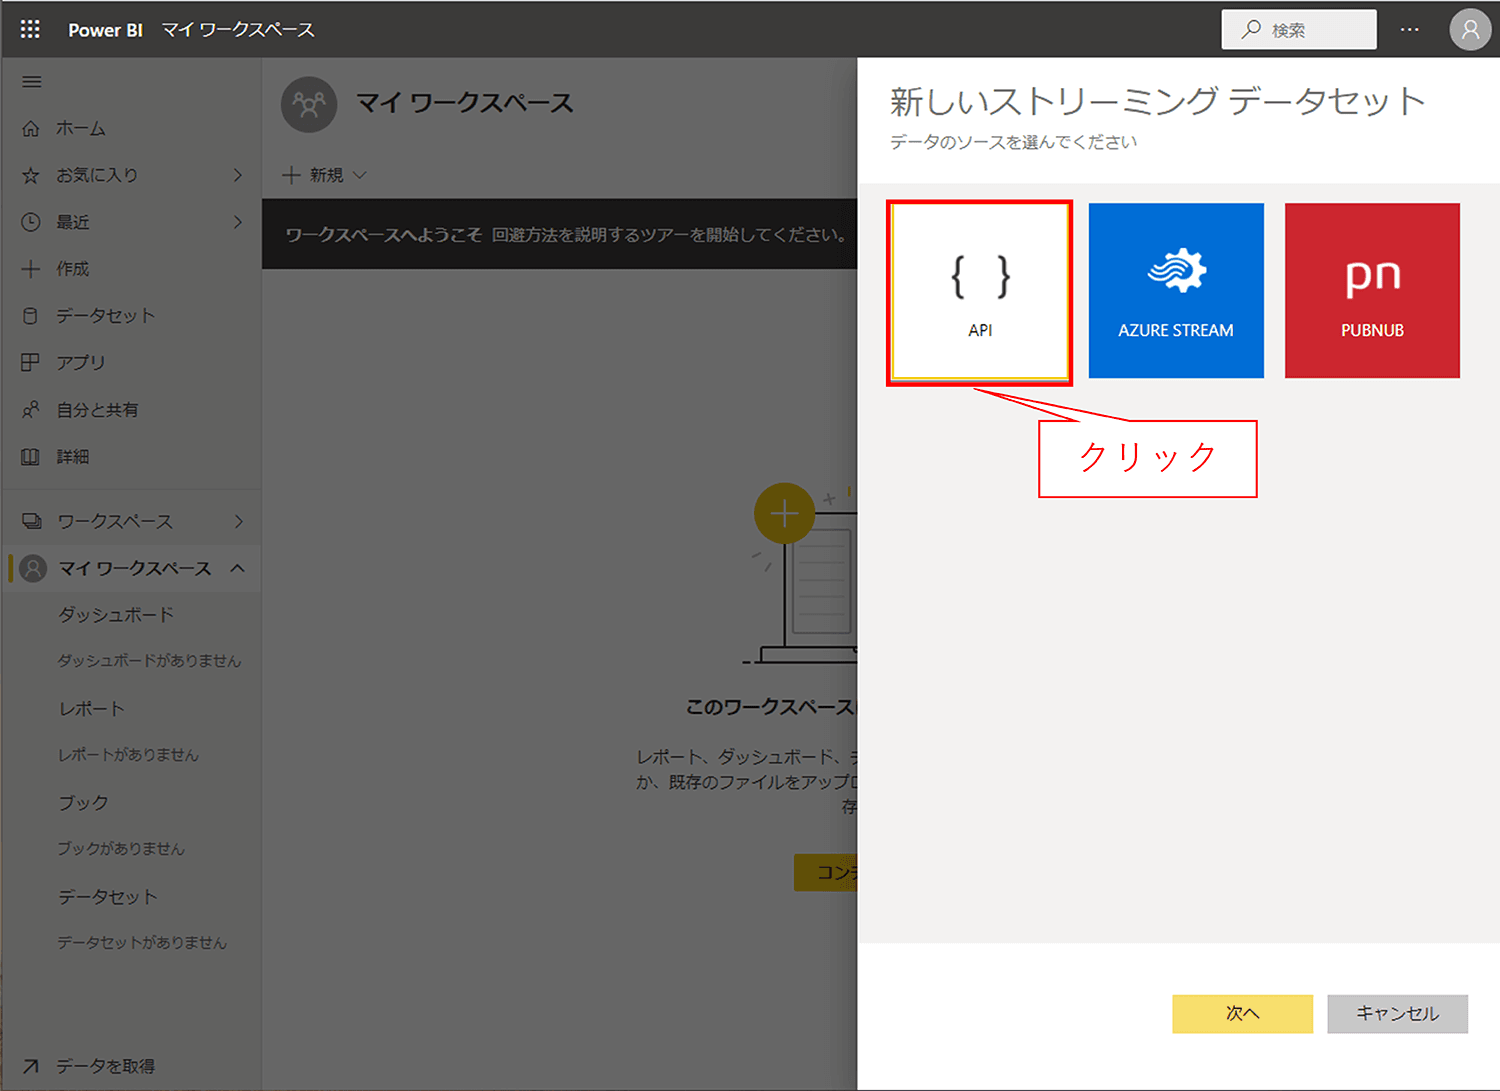Click the キャンセル button

pos(1397,1014)
